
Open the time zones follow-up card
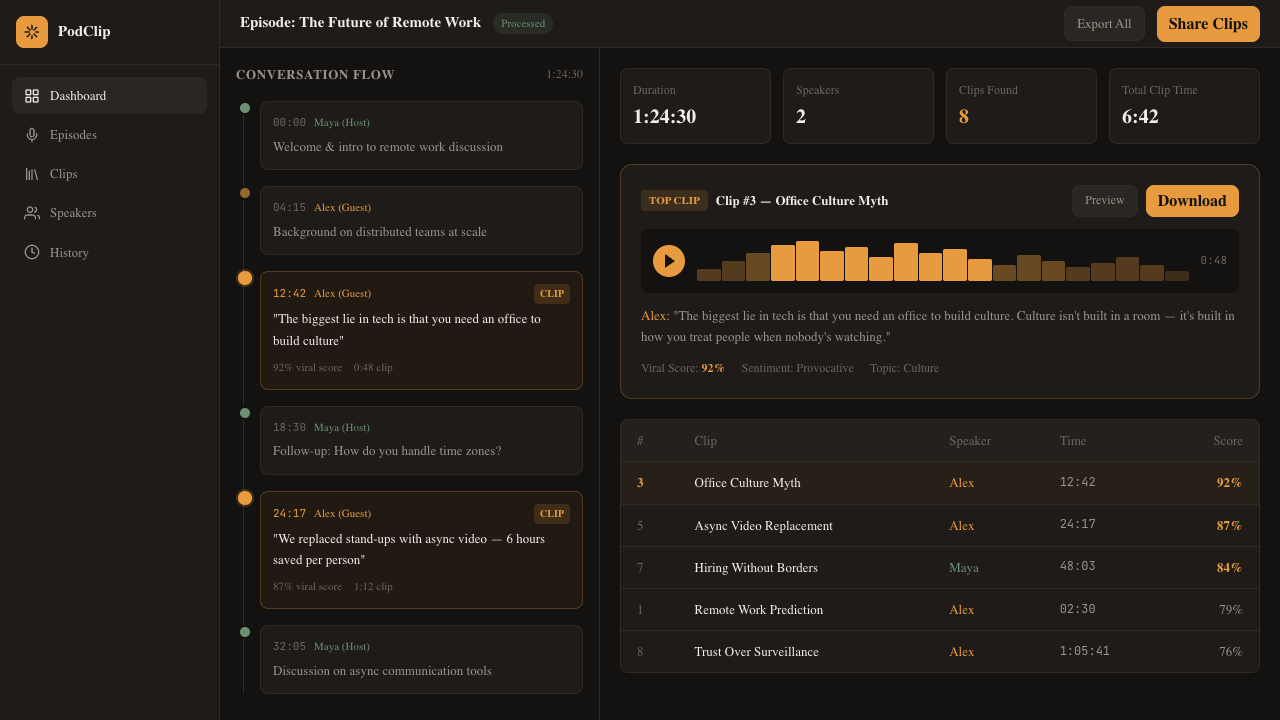coord(421,440)
